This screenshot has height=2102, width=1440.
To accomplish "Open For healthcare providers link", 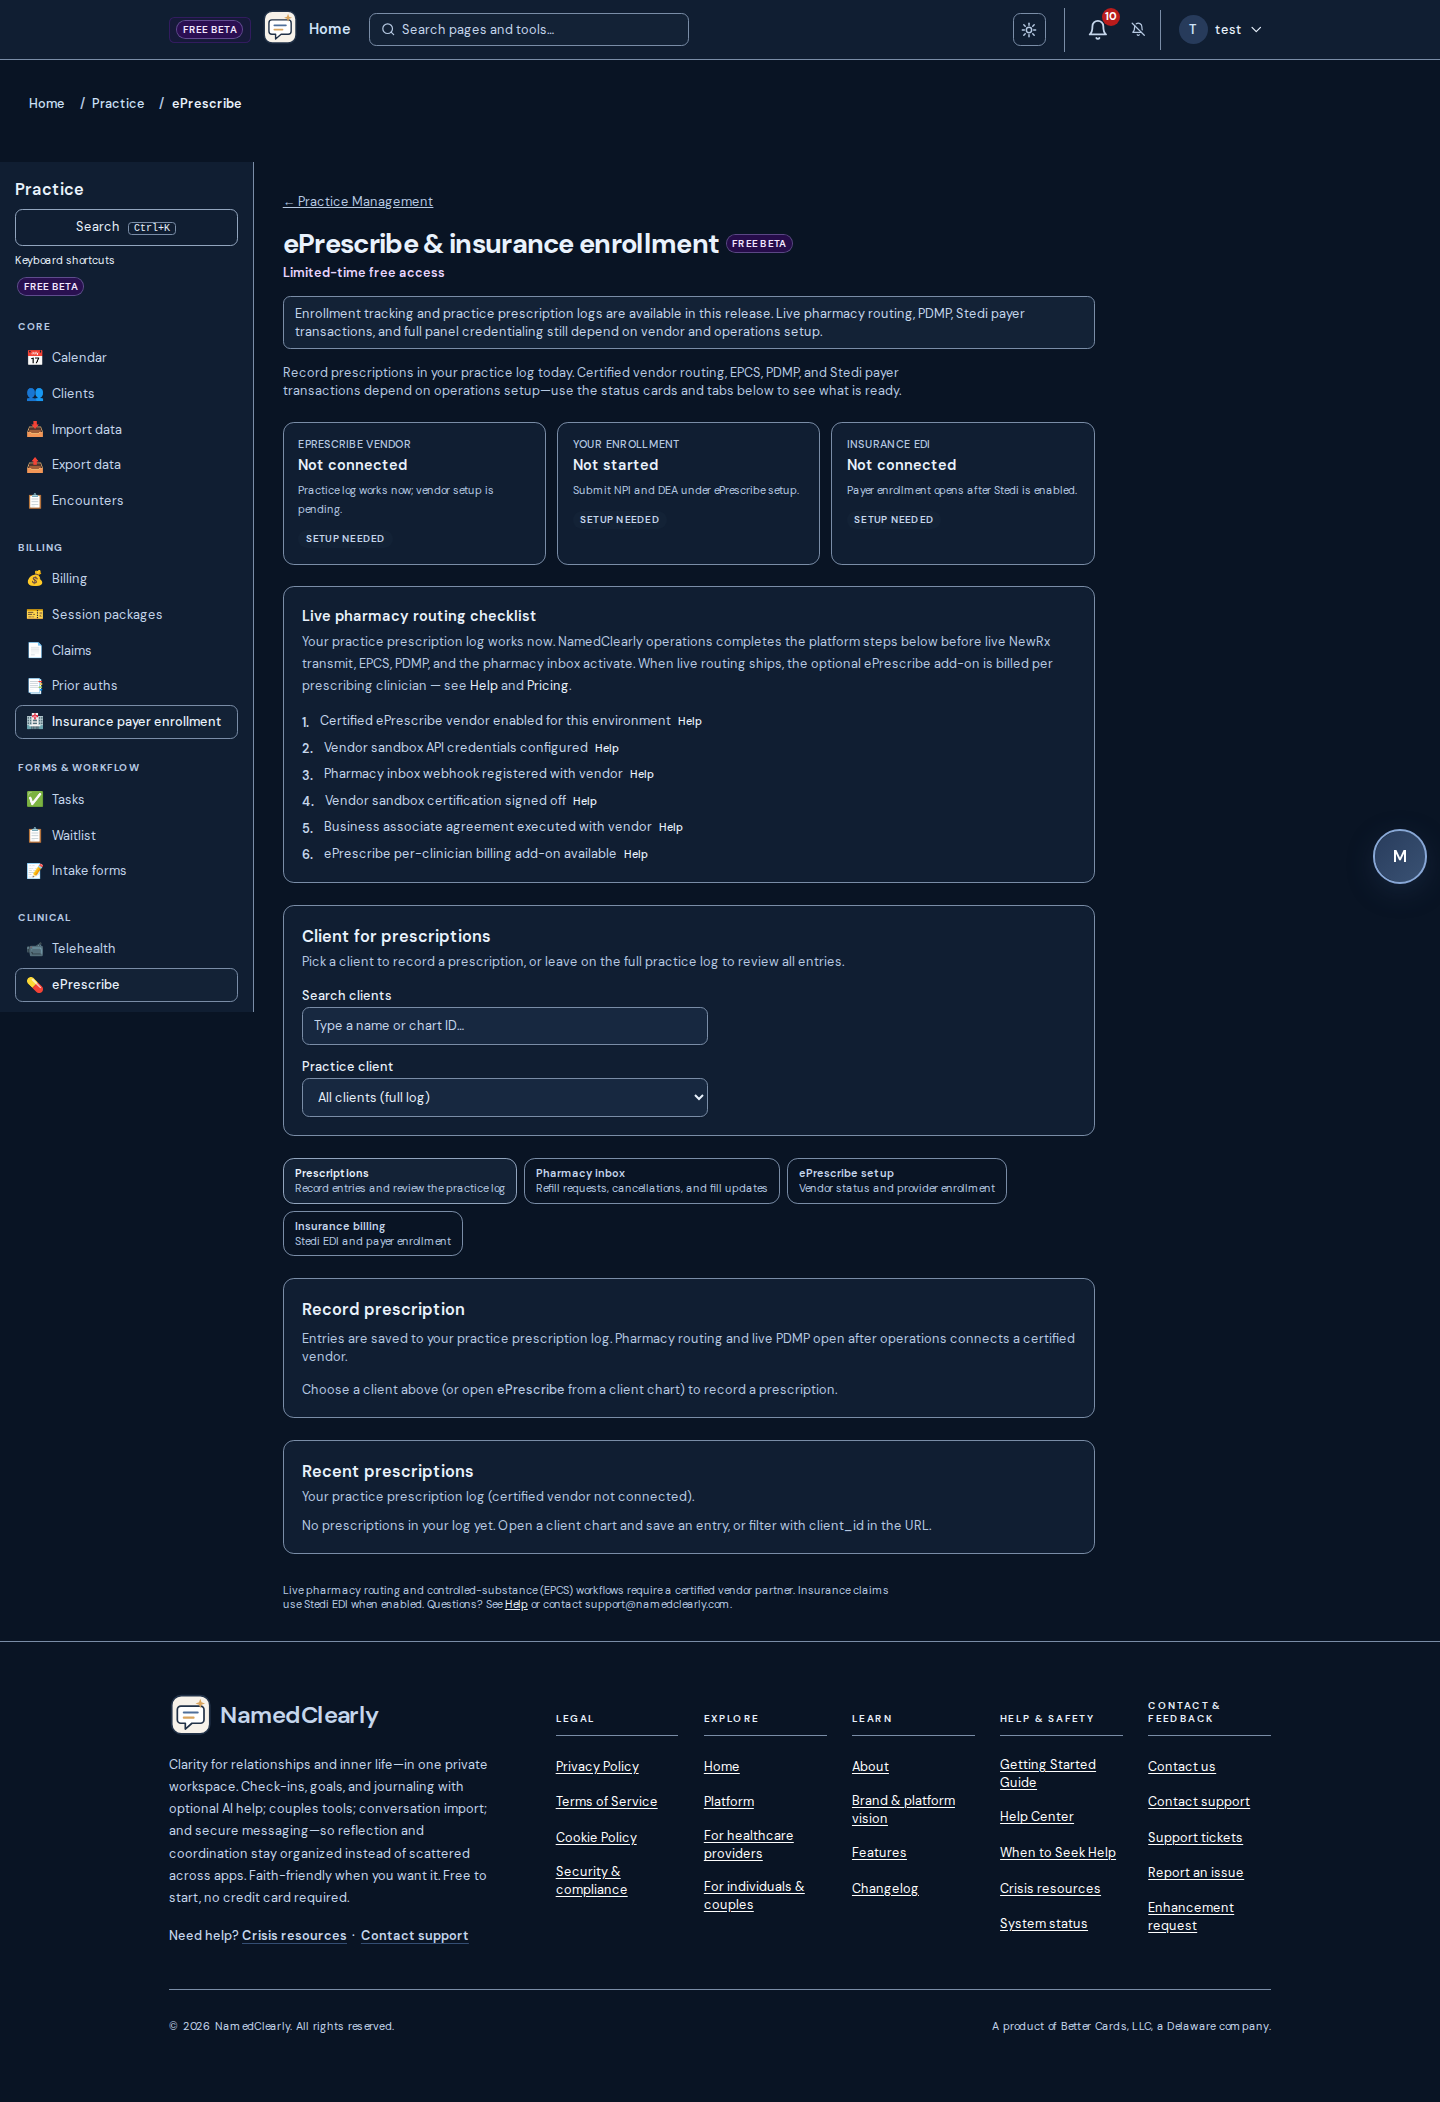I will coord(749,1845).
